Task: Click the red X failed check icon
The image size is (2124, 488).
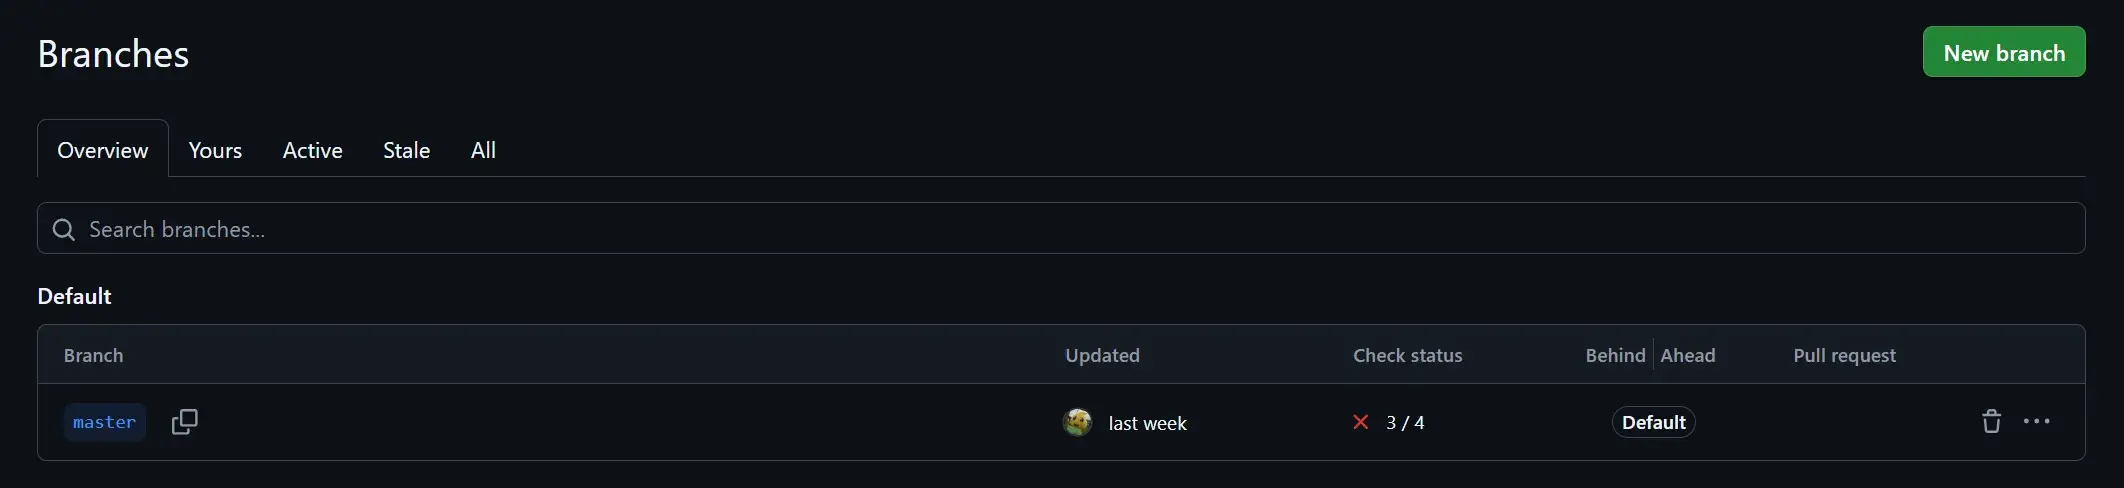Action: pyautogui.click(x=1360, y=422)
